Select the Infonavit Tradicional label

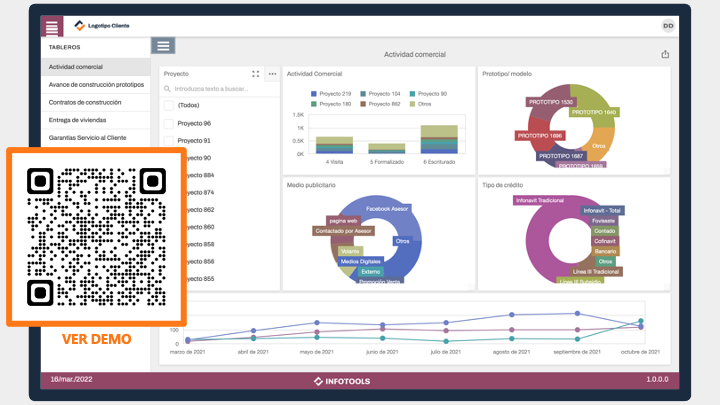(x=540, y=201)
